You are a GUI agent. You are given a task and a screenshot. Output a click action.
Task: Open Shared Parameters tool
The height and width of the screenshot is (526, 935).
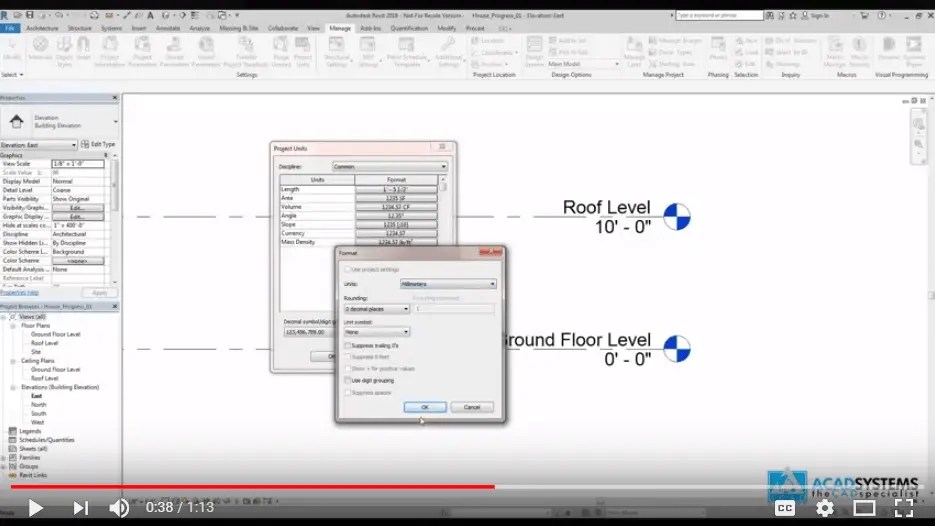click(x=174, y=50)
